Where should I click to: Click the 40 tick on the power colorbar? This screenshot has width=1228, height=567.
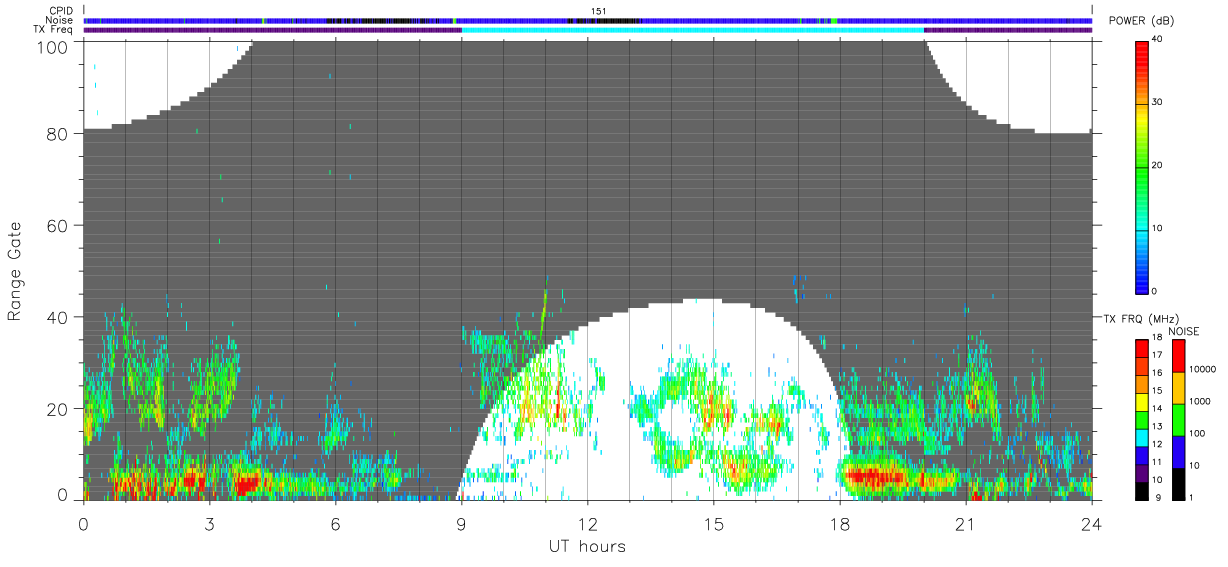[1158, 39]
